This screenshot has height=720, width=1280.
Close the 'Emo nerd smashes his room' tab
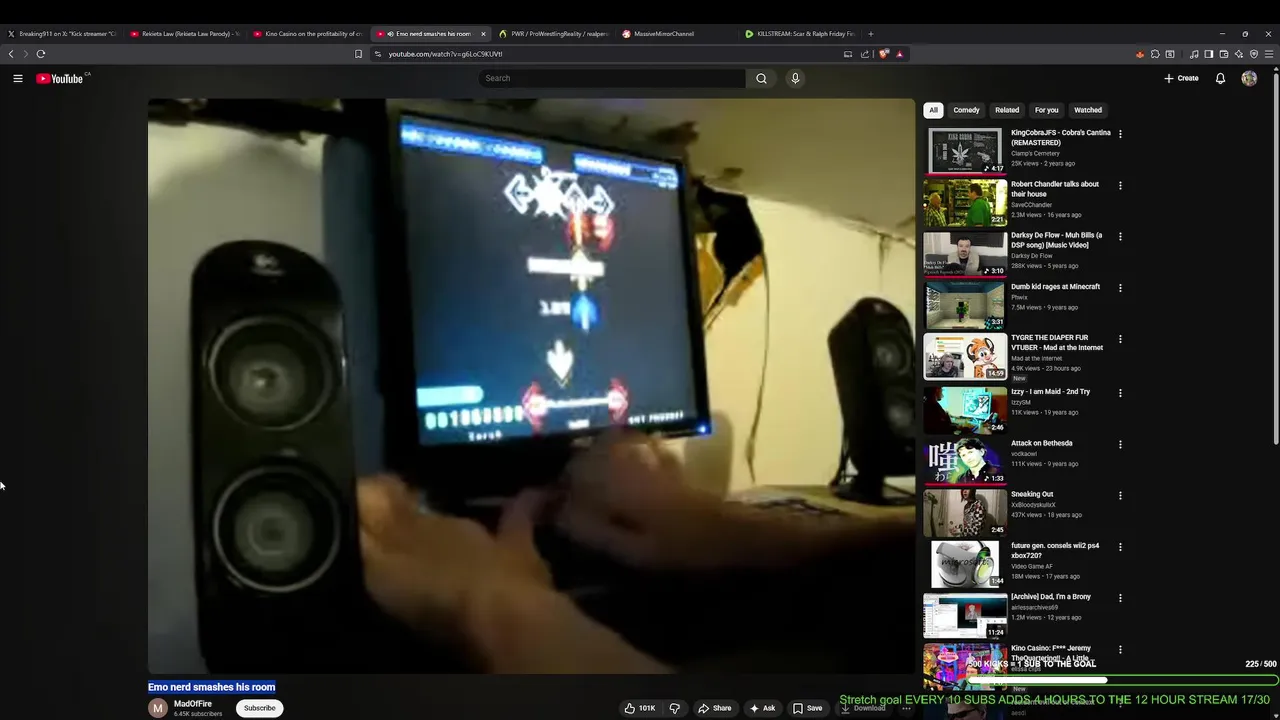point(483,34)
